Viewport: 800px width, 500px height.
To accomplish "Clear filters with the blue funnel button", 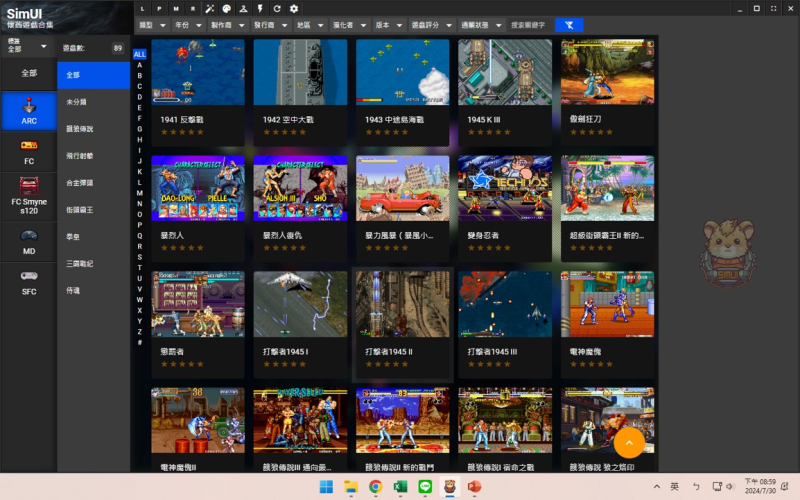I will 569,25.
